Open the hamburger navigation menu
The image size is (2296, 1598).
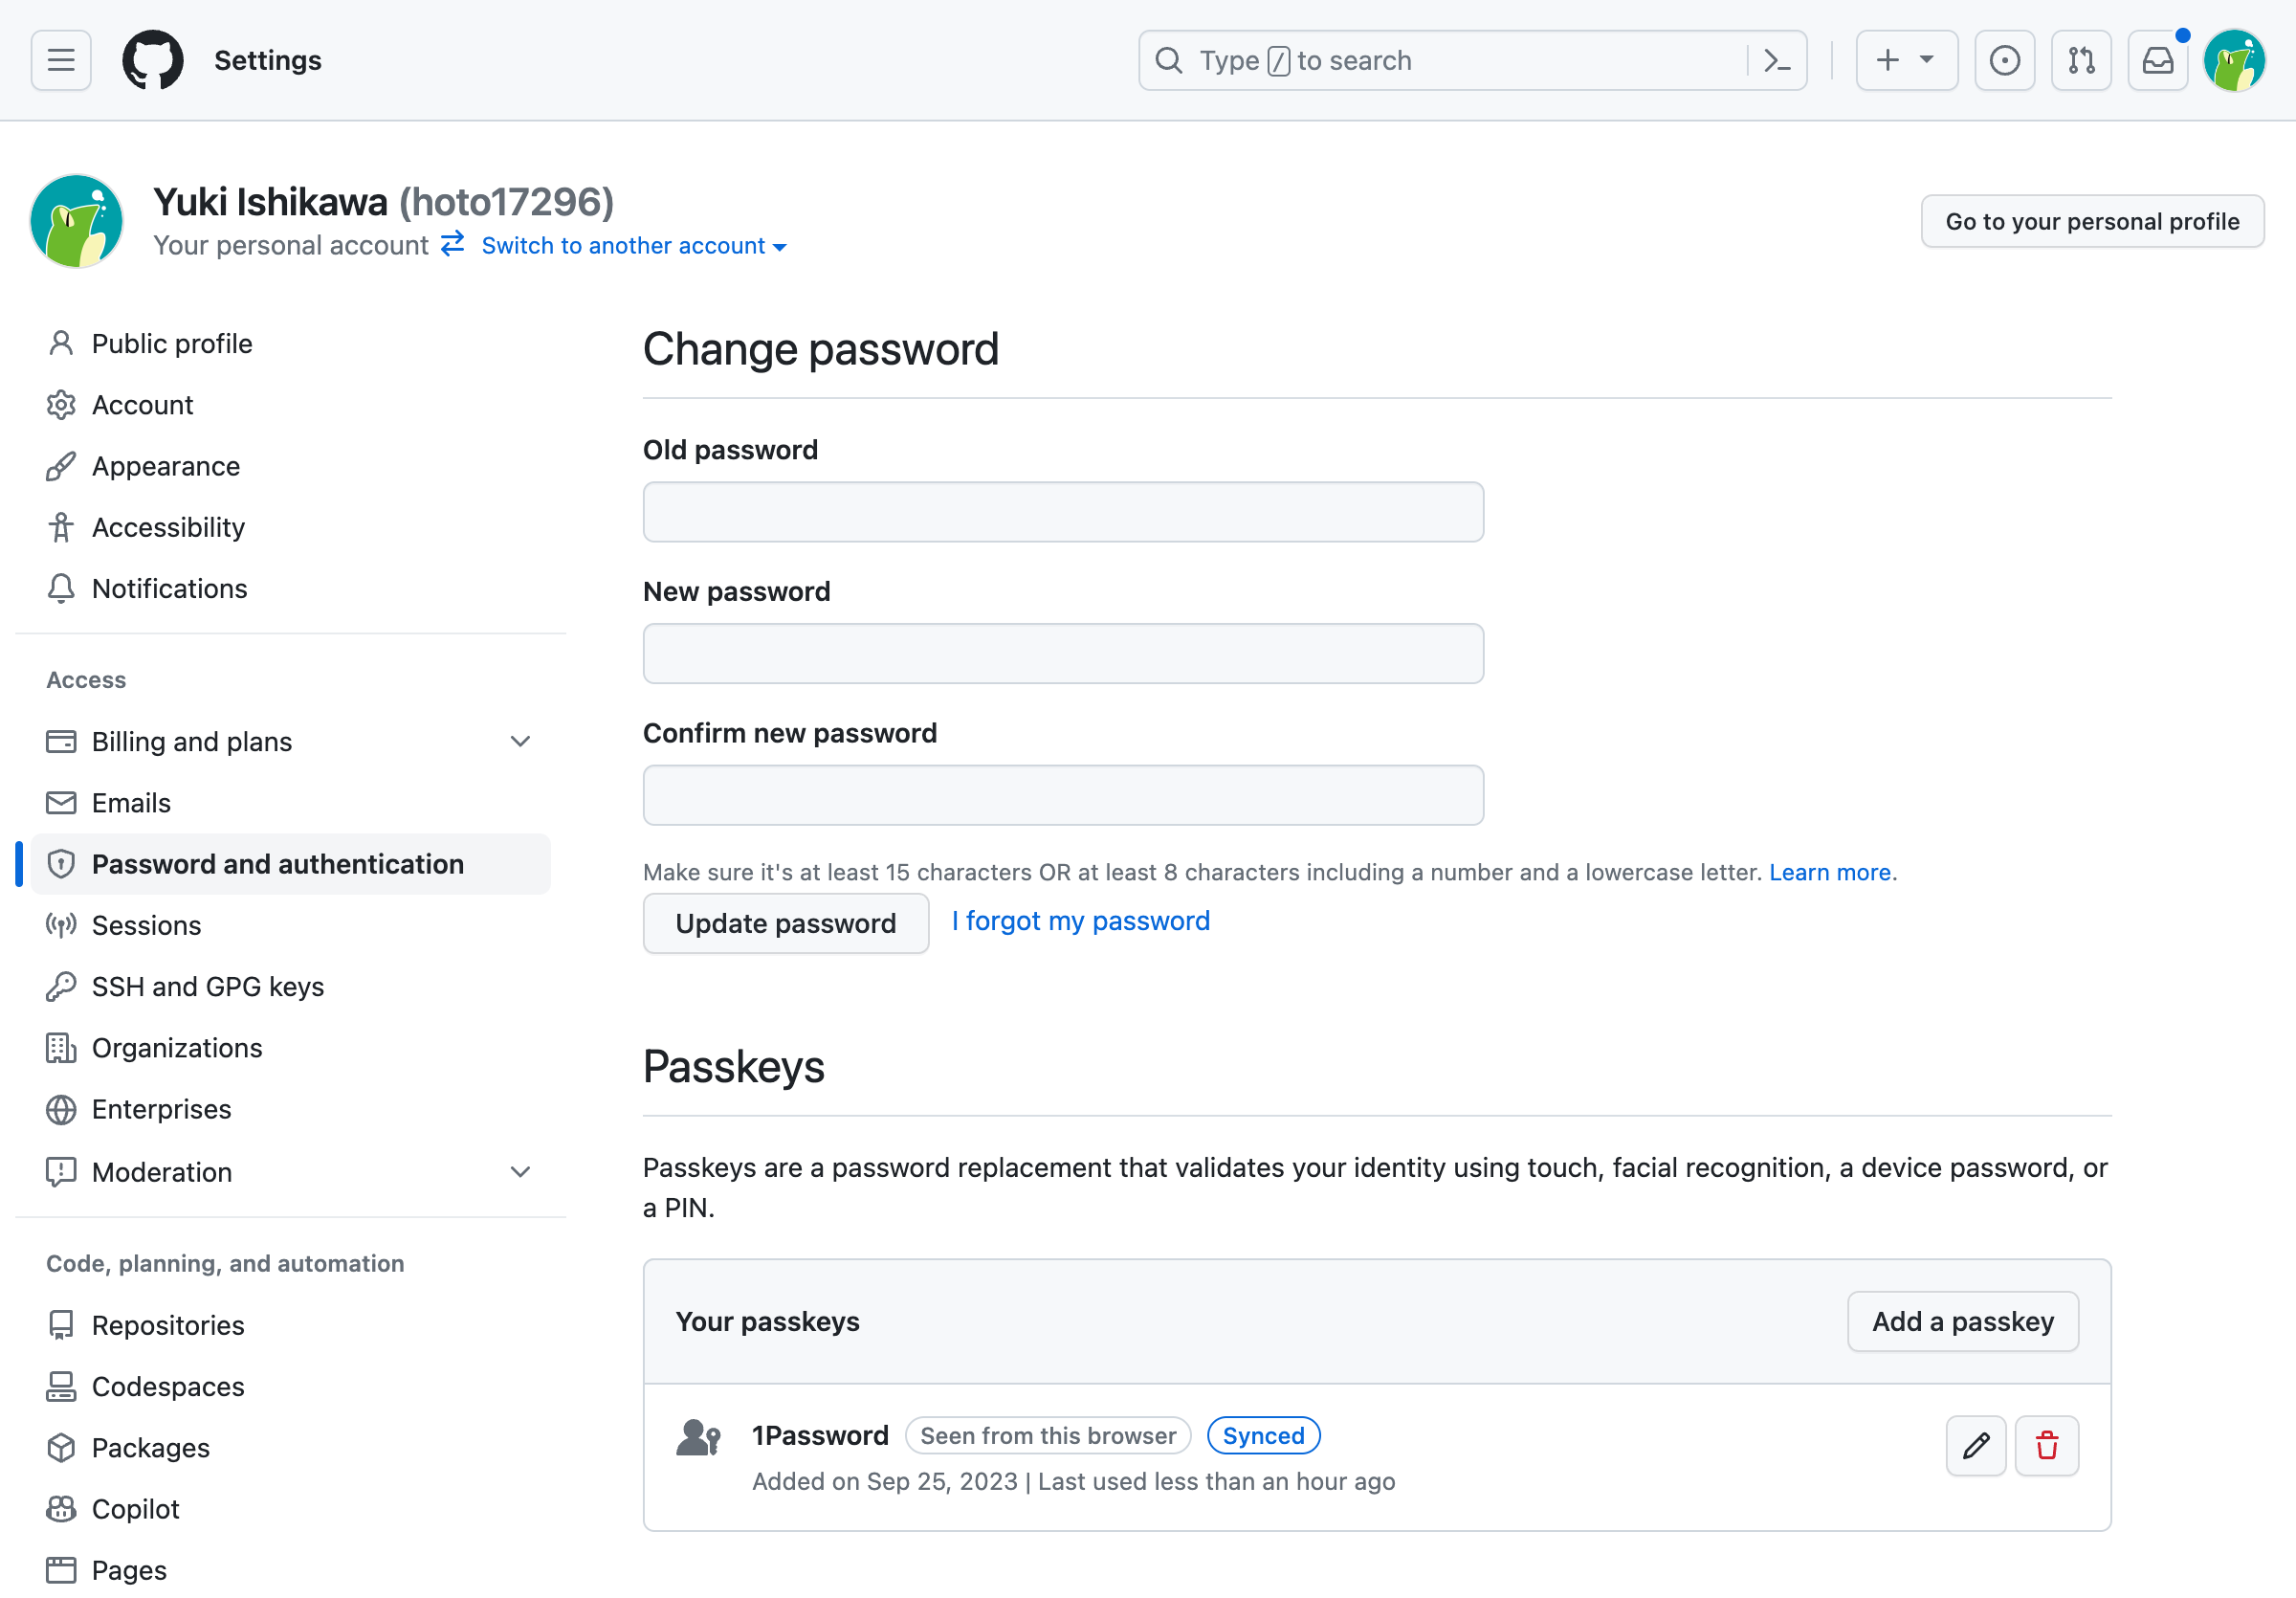59,60
